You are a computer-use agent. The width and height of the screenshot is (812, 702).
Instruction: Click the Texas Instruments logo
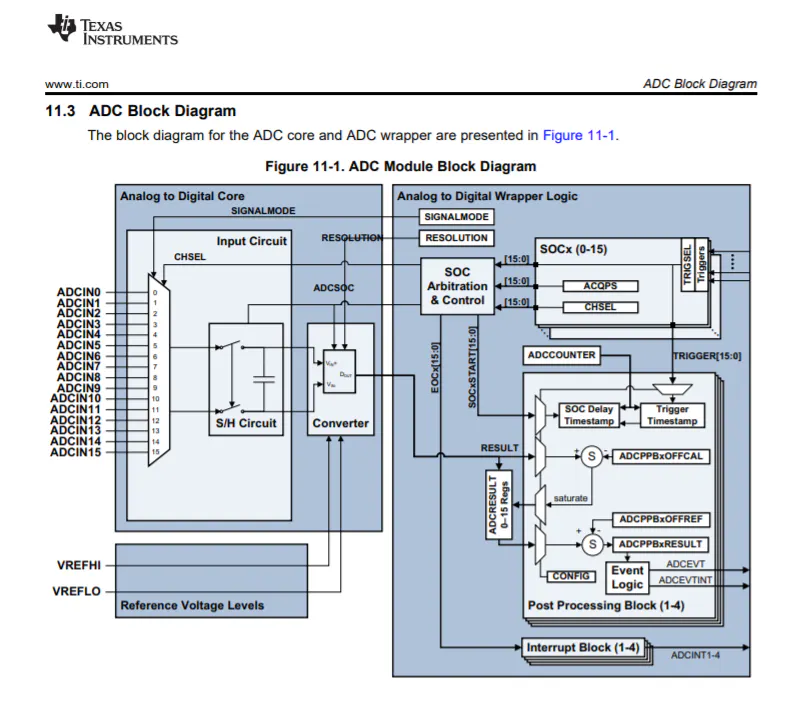point(113,30)
